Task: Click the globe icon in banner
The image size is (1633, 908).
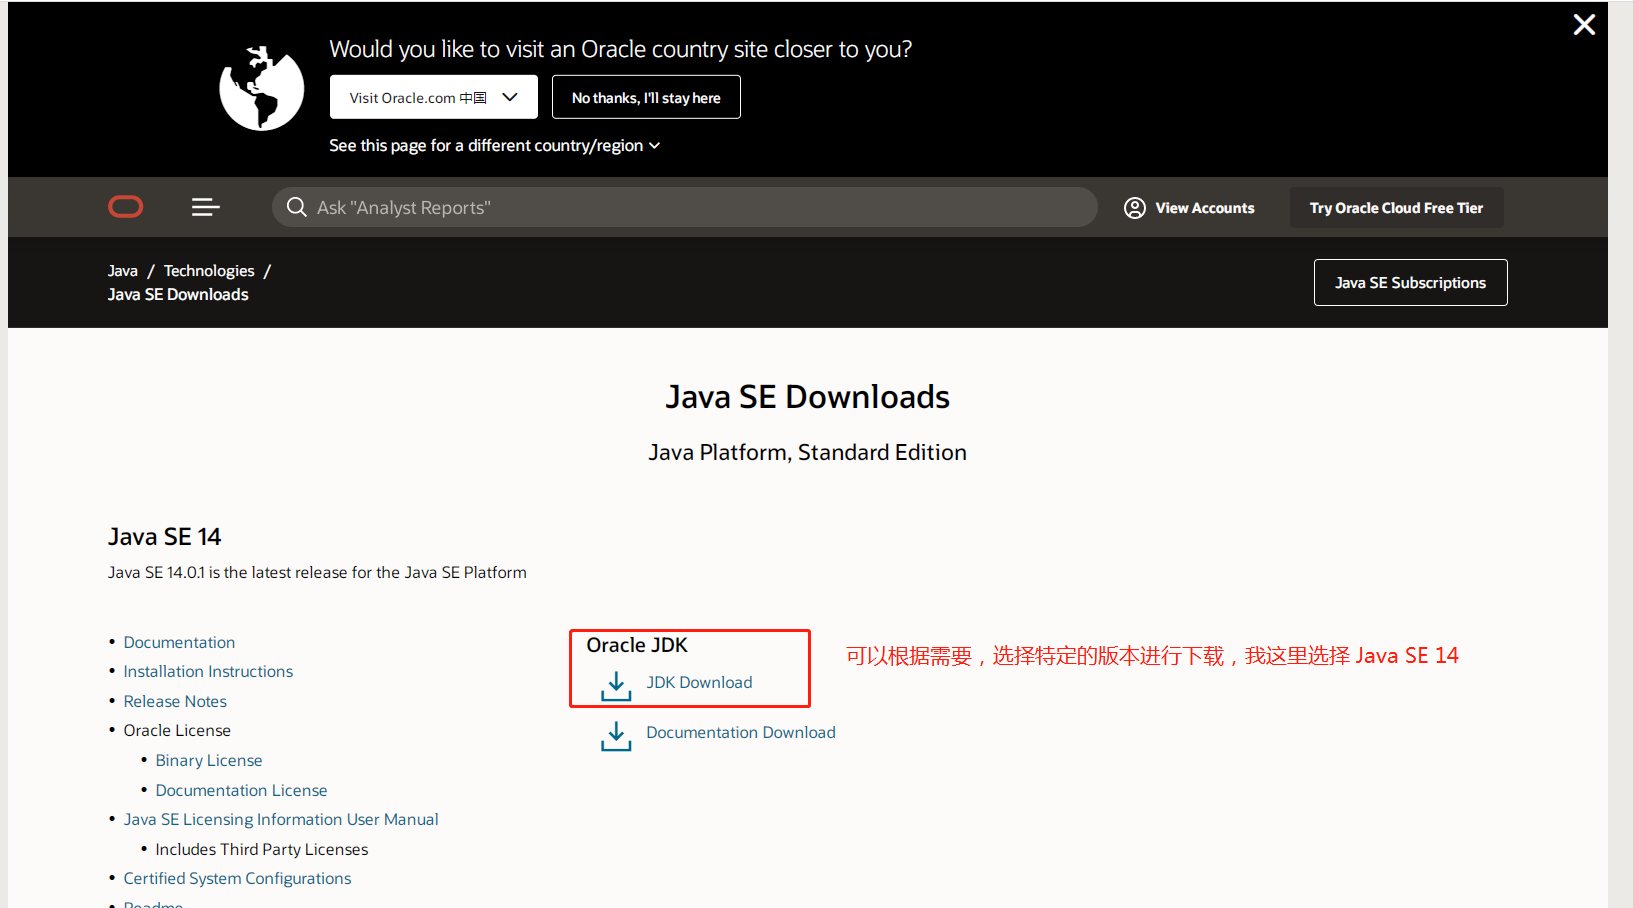Action: point(262,88)
